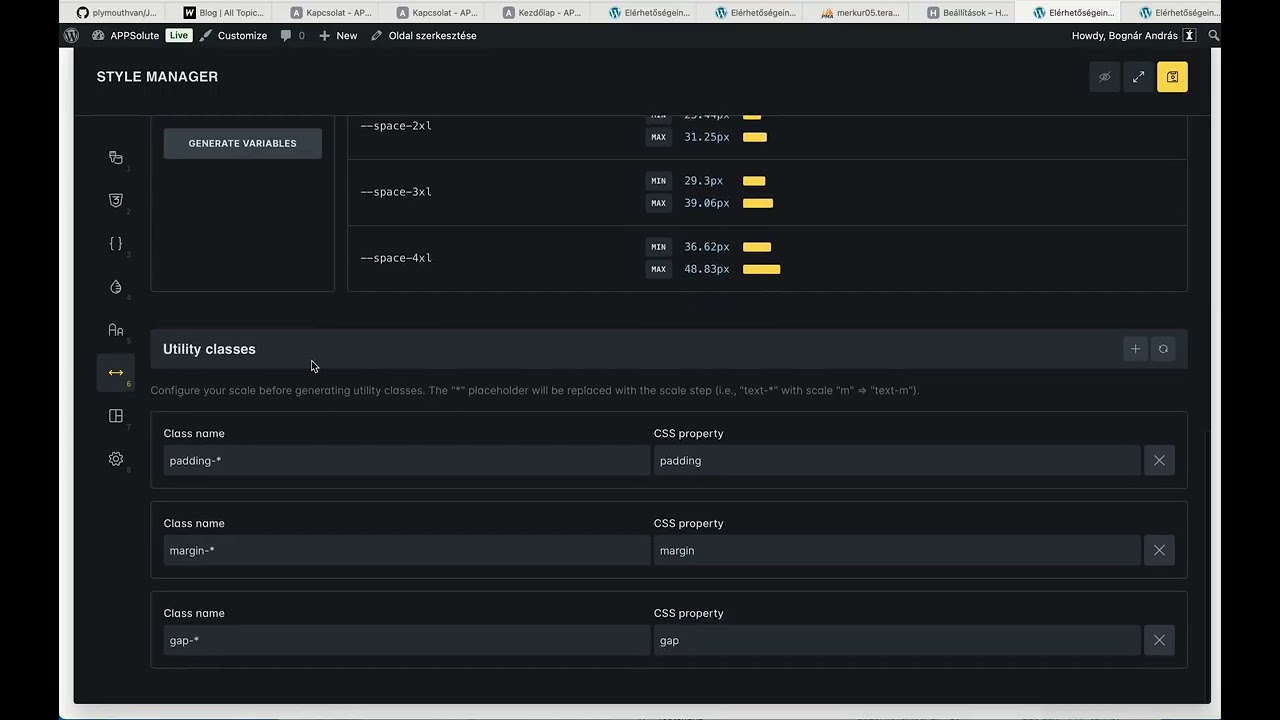Switch to the Kezdőlap browser tab

coord(541,12)
